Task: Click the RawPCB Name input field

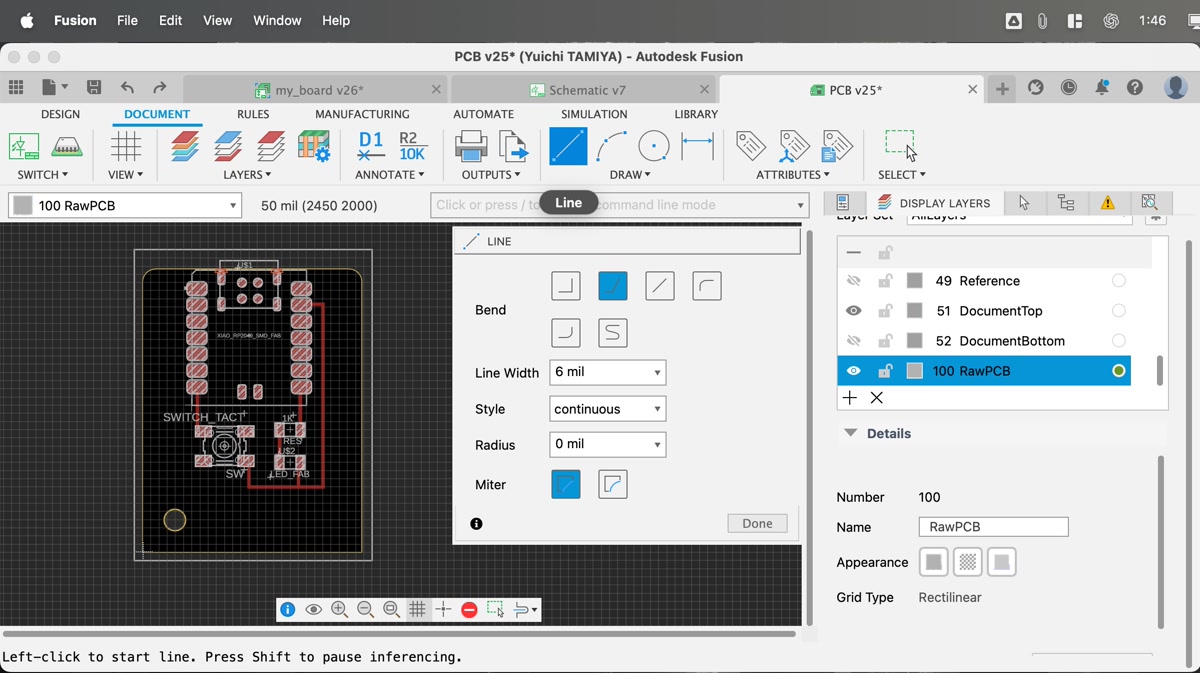Action: (x=993, y=527)
